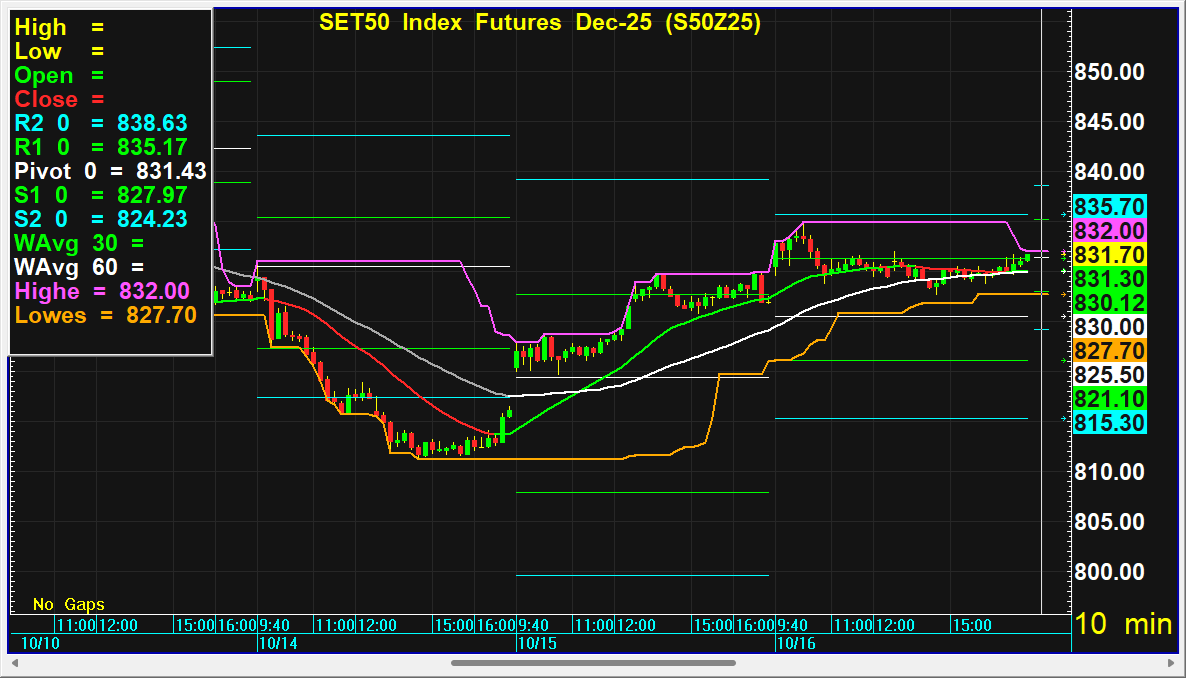Click the Lowes = 827.70 legend entry
The width and height of the screenshot is (1186, 678).
pyautogui.click(x=105, y=315)
